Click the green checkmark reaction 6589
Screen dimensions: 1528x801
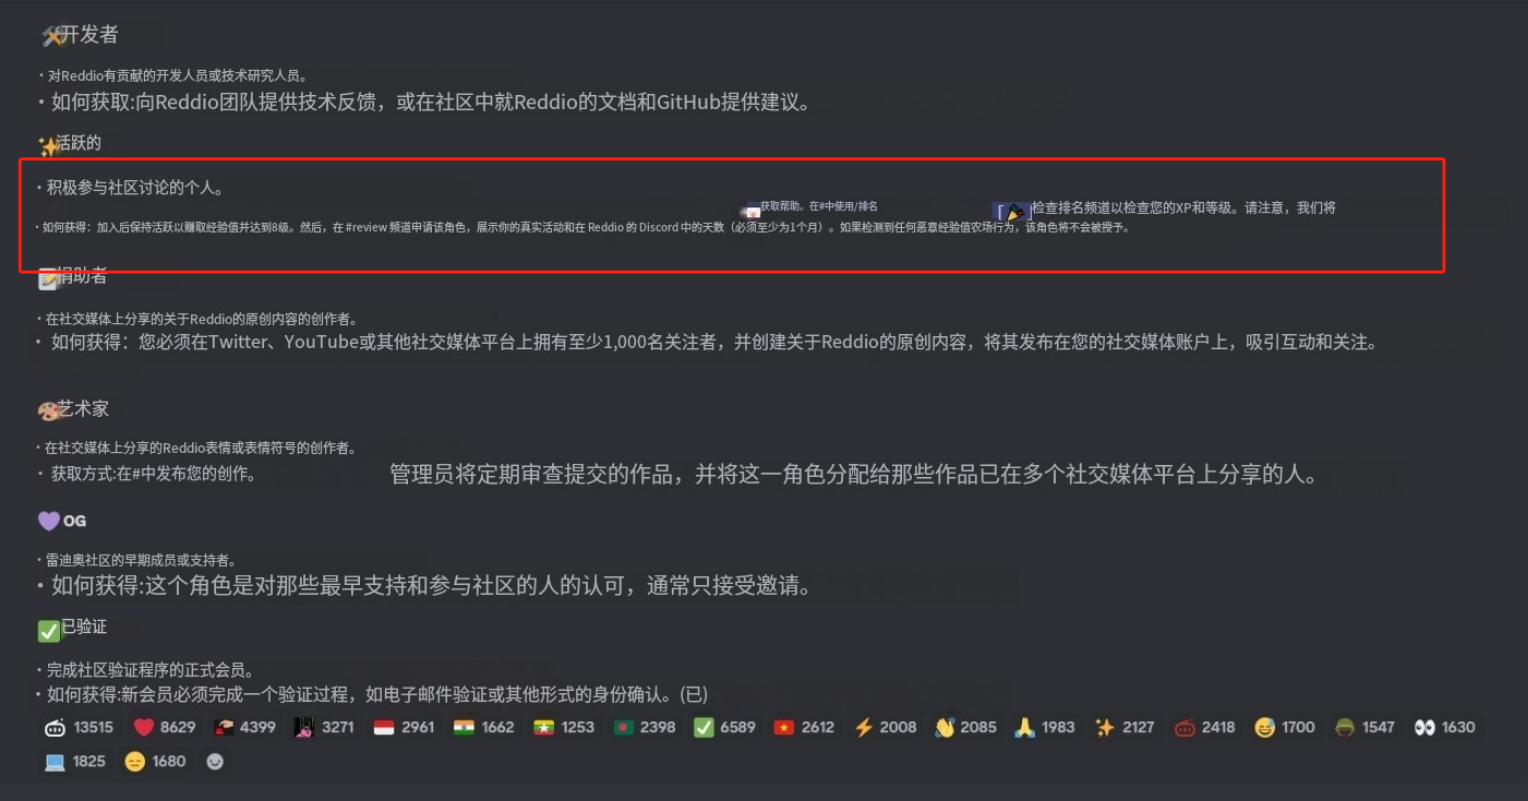[x=725, y=728]
